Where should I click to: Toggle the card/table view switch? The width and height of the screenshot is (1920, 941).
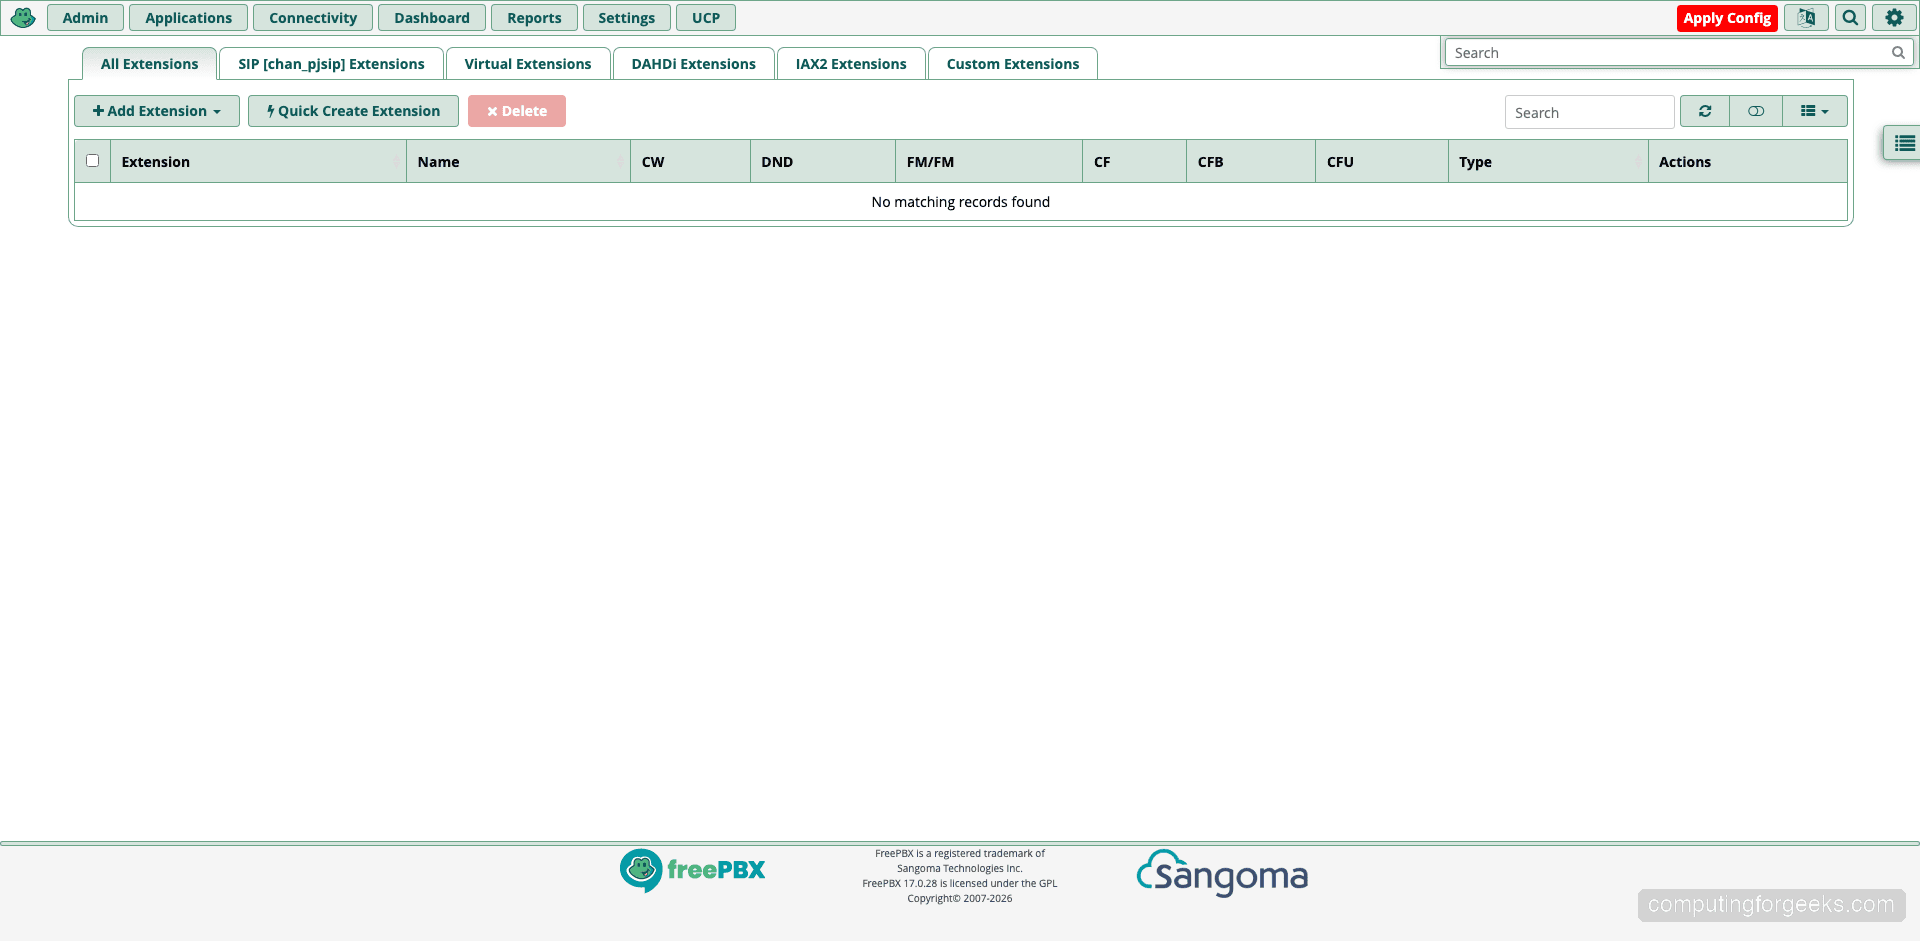click(1755, 111)
